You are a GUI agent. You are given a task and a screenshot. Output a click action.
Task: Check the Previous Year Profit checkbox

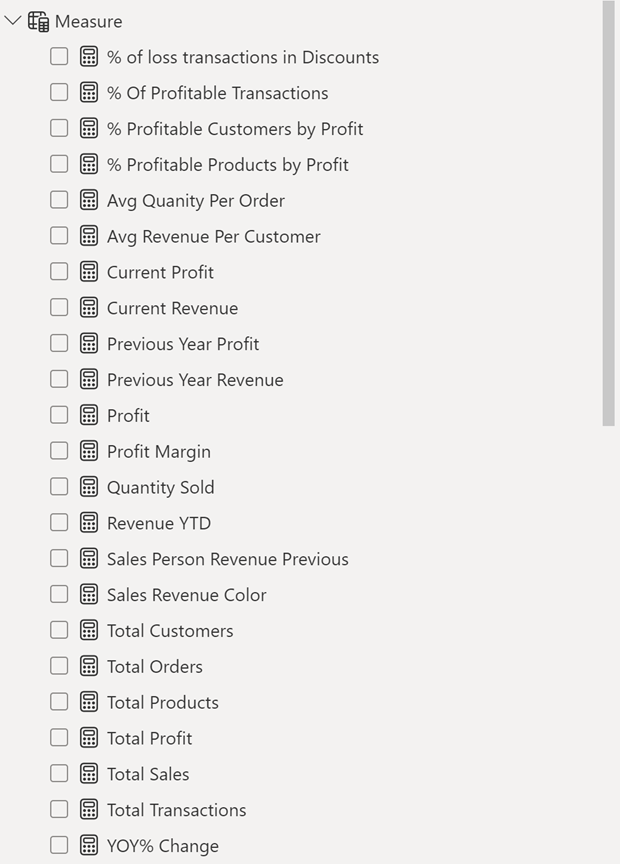[x=59, y=344]
